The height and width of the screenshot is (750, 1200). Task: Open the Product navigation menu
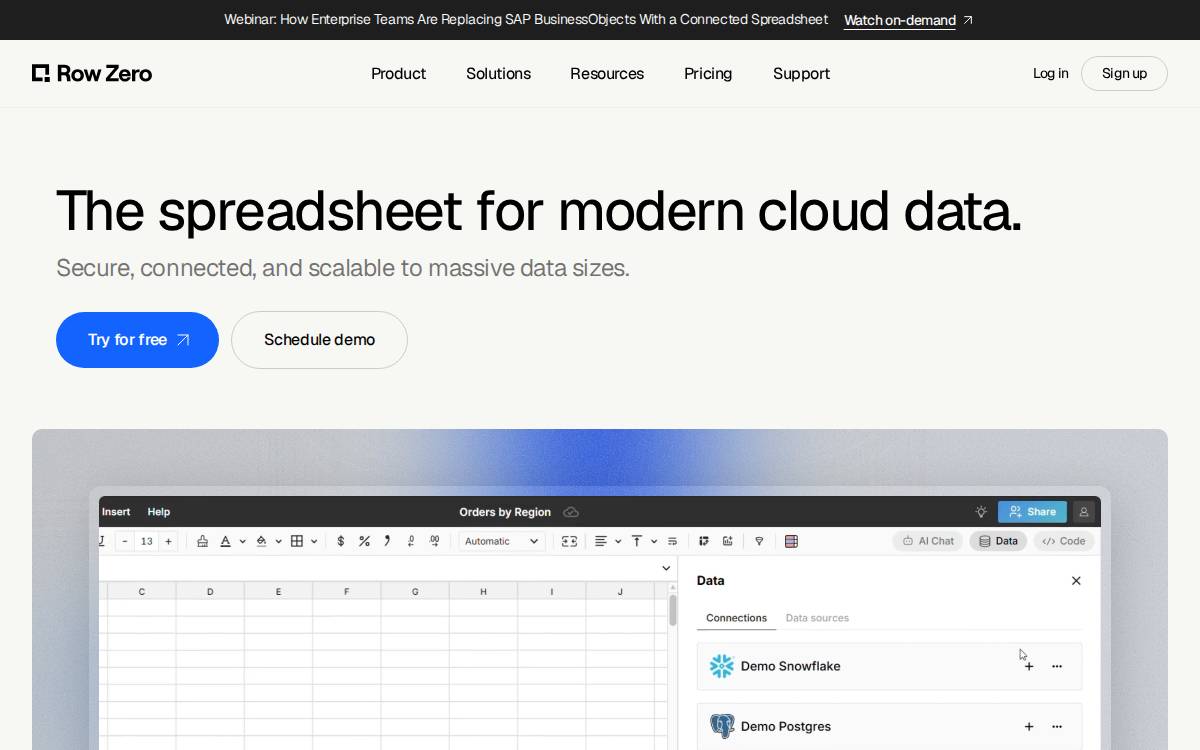(398, 74)
